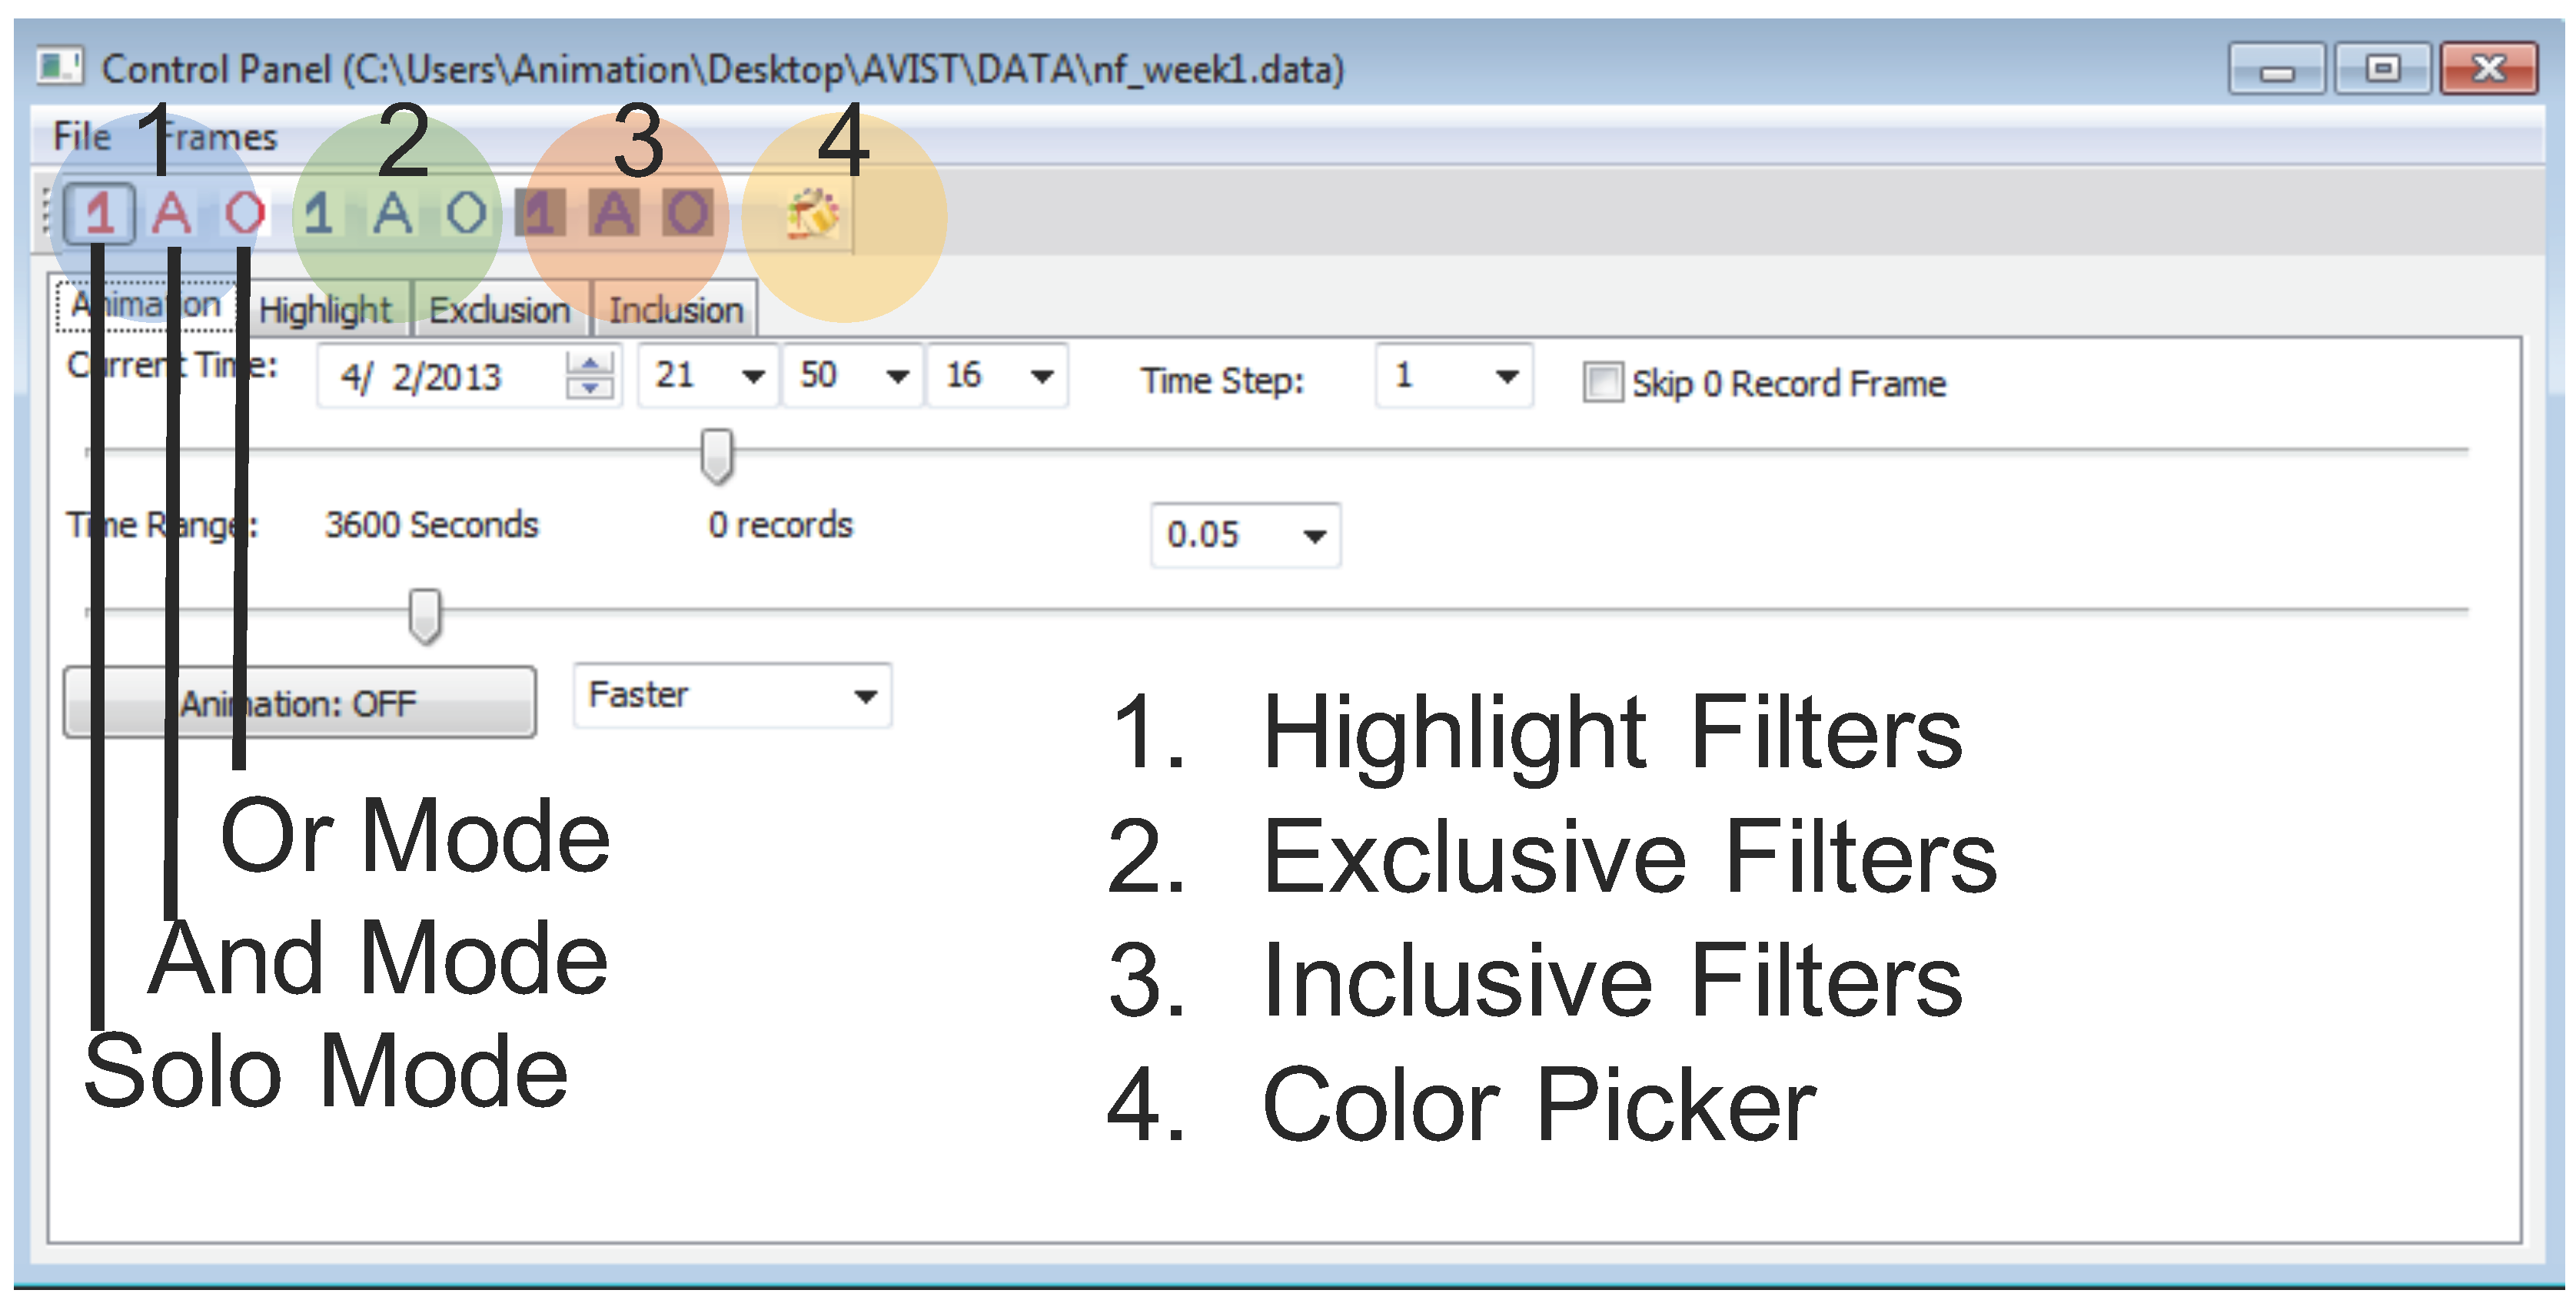2576x1300 pixels.
Task: Select blue exclusive filter Or mode icon
Action: [465, 214]
